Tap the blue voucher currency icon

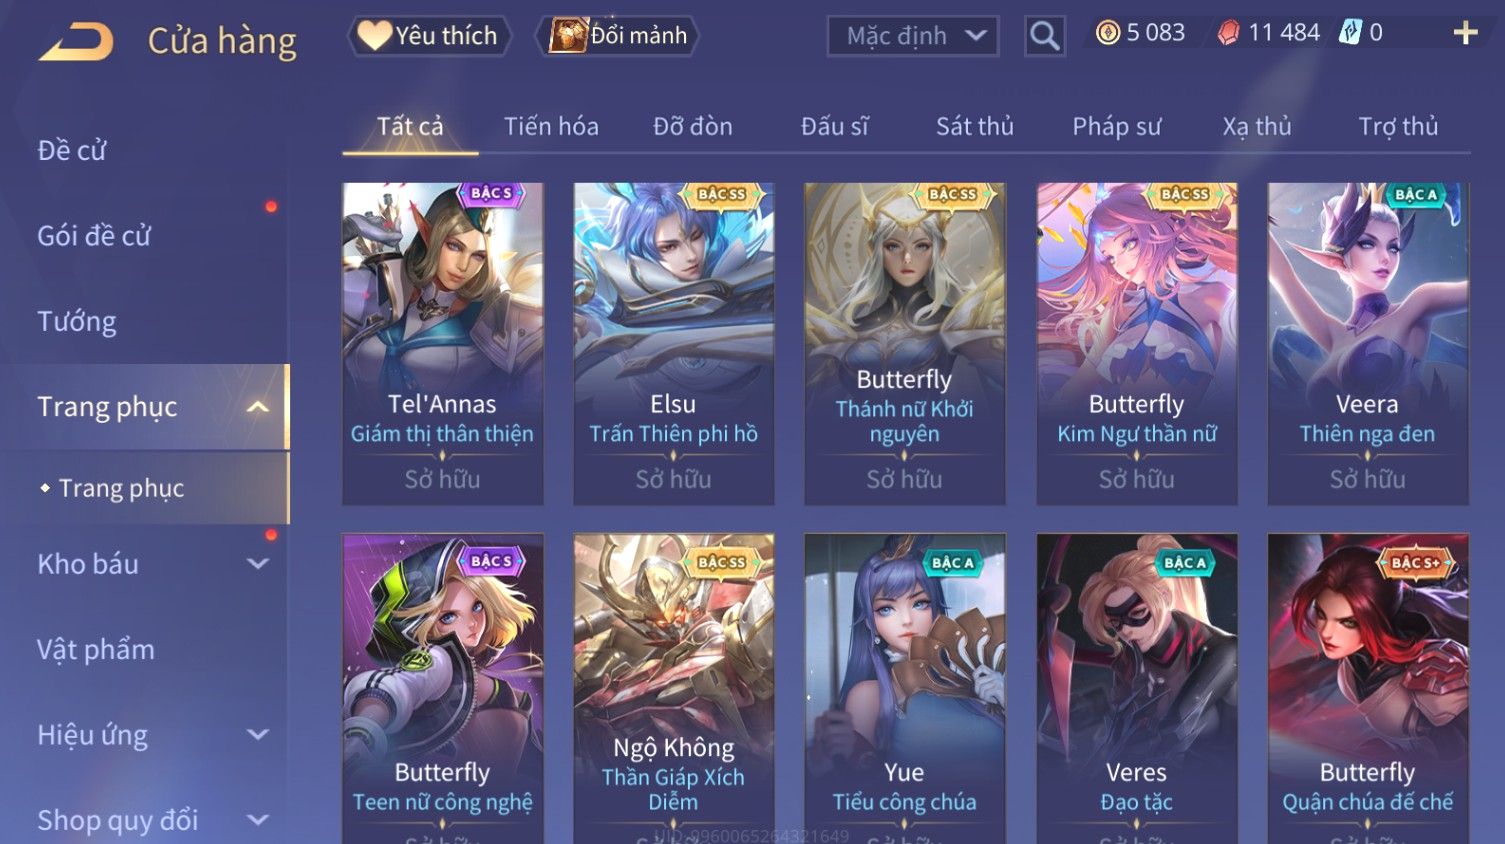tap(1350, 33)
